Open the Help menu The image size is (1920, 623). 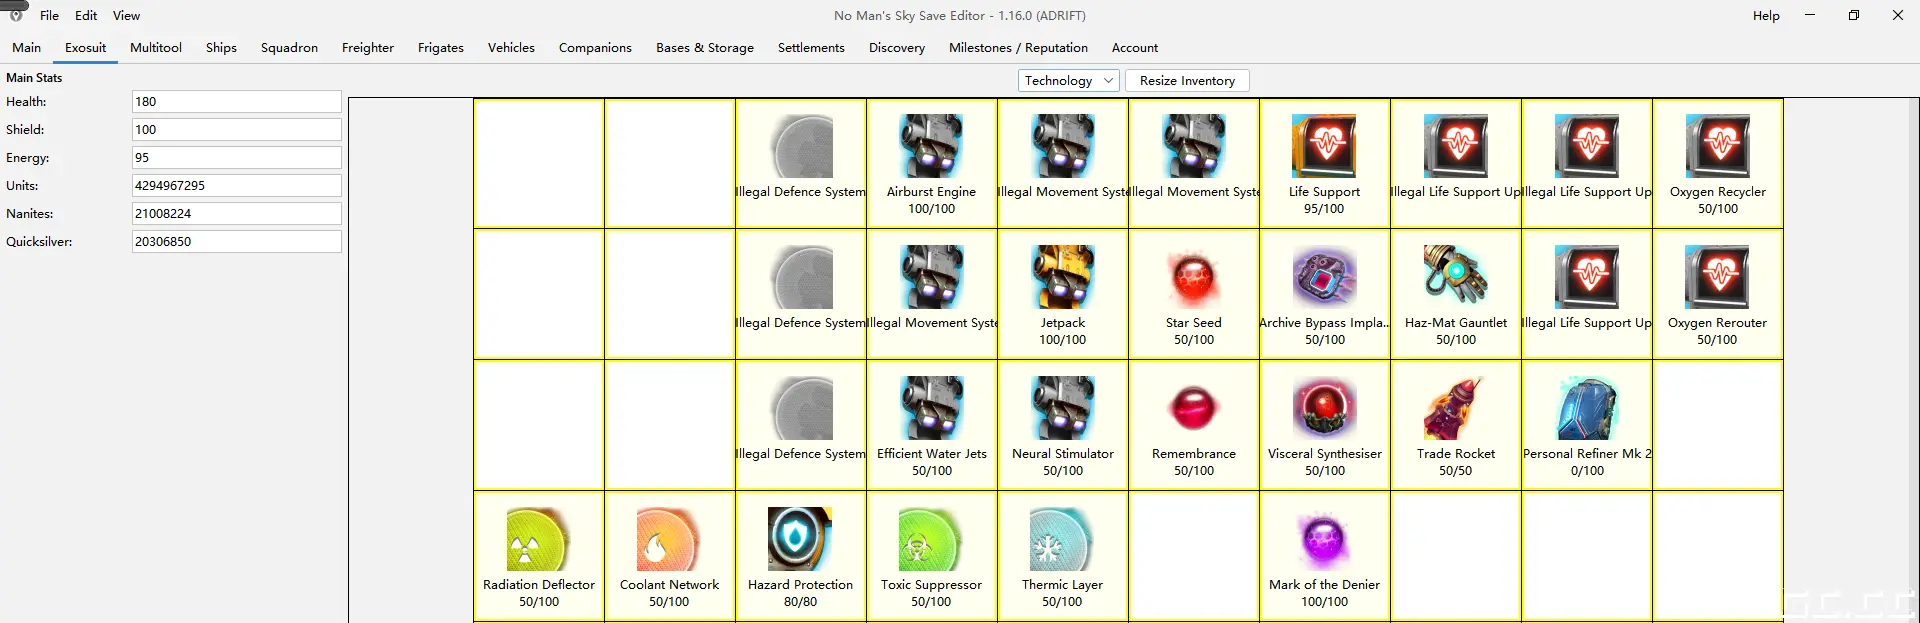click(1766, 15)
